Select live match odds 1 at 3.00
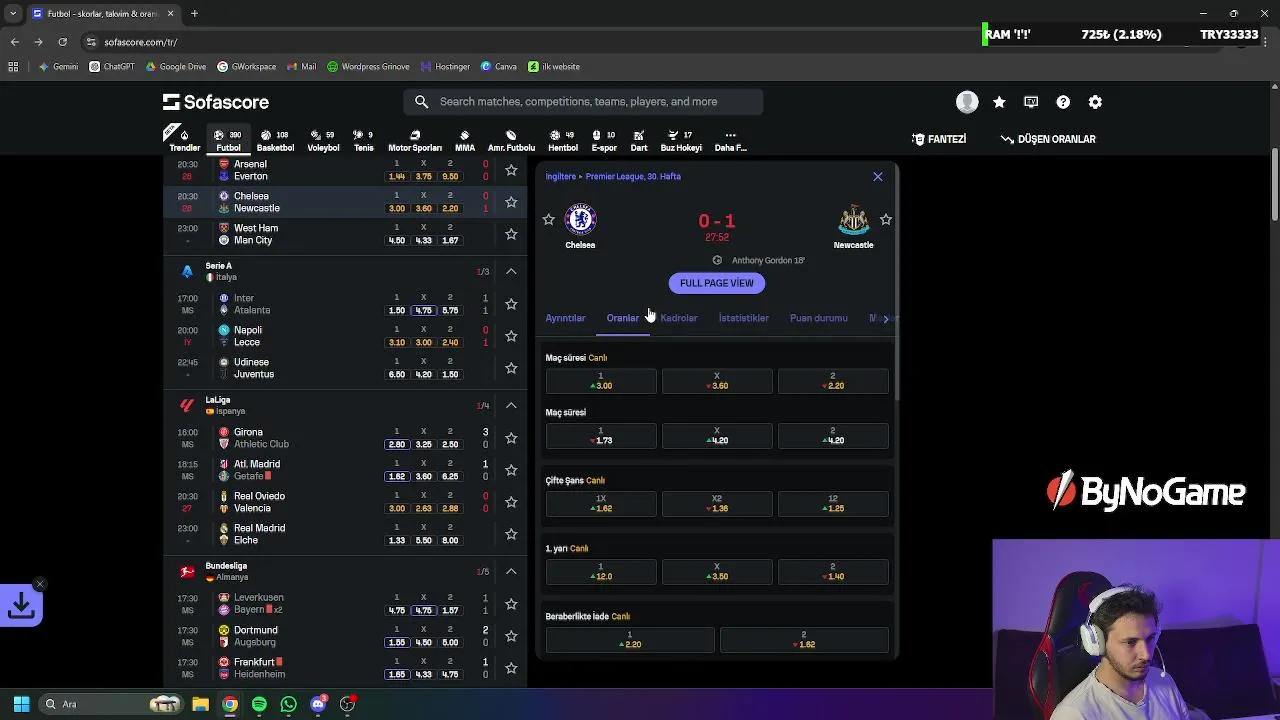 coord(601,381)
